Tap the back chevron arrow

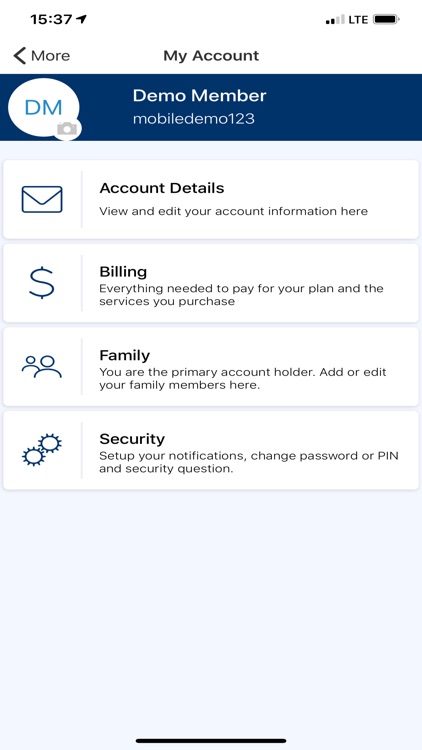coord(20,56)
